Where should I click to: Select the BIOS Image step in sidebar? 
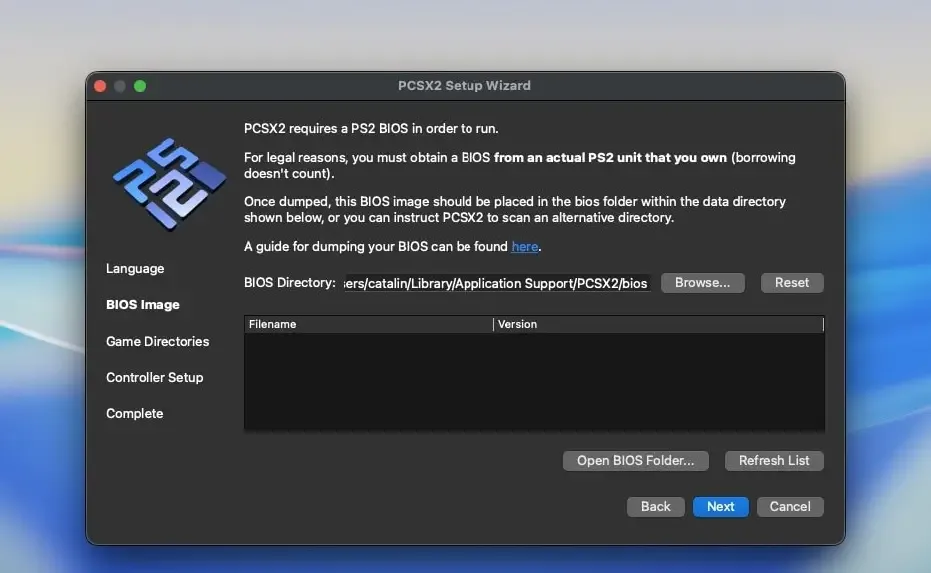[x=142, y=305]
